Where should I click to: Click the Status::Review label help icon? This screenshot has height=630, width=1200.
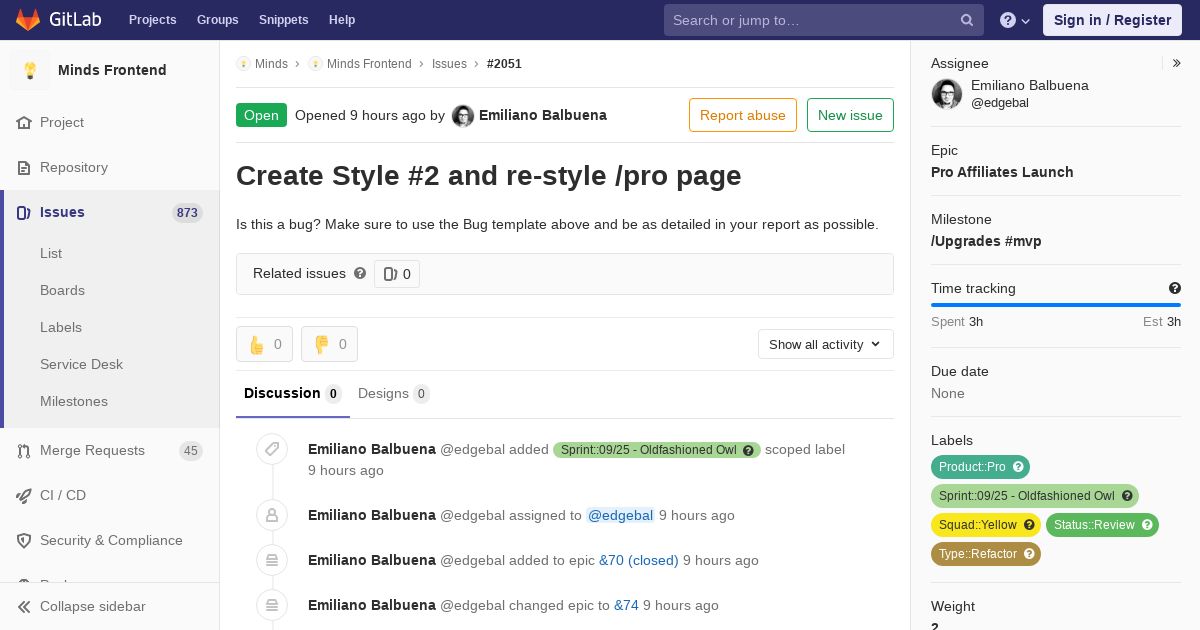click(x=1147, y=525)
